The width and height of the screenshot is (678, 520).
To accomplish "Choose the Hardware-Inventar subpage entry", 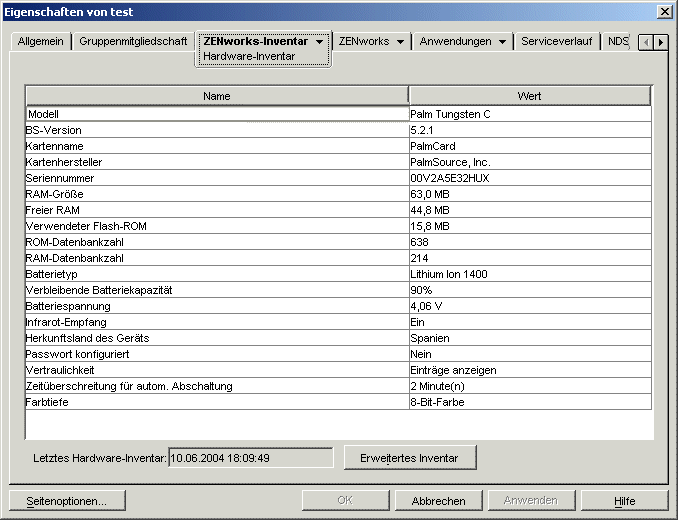I will 249,56.
